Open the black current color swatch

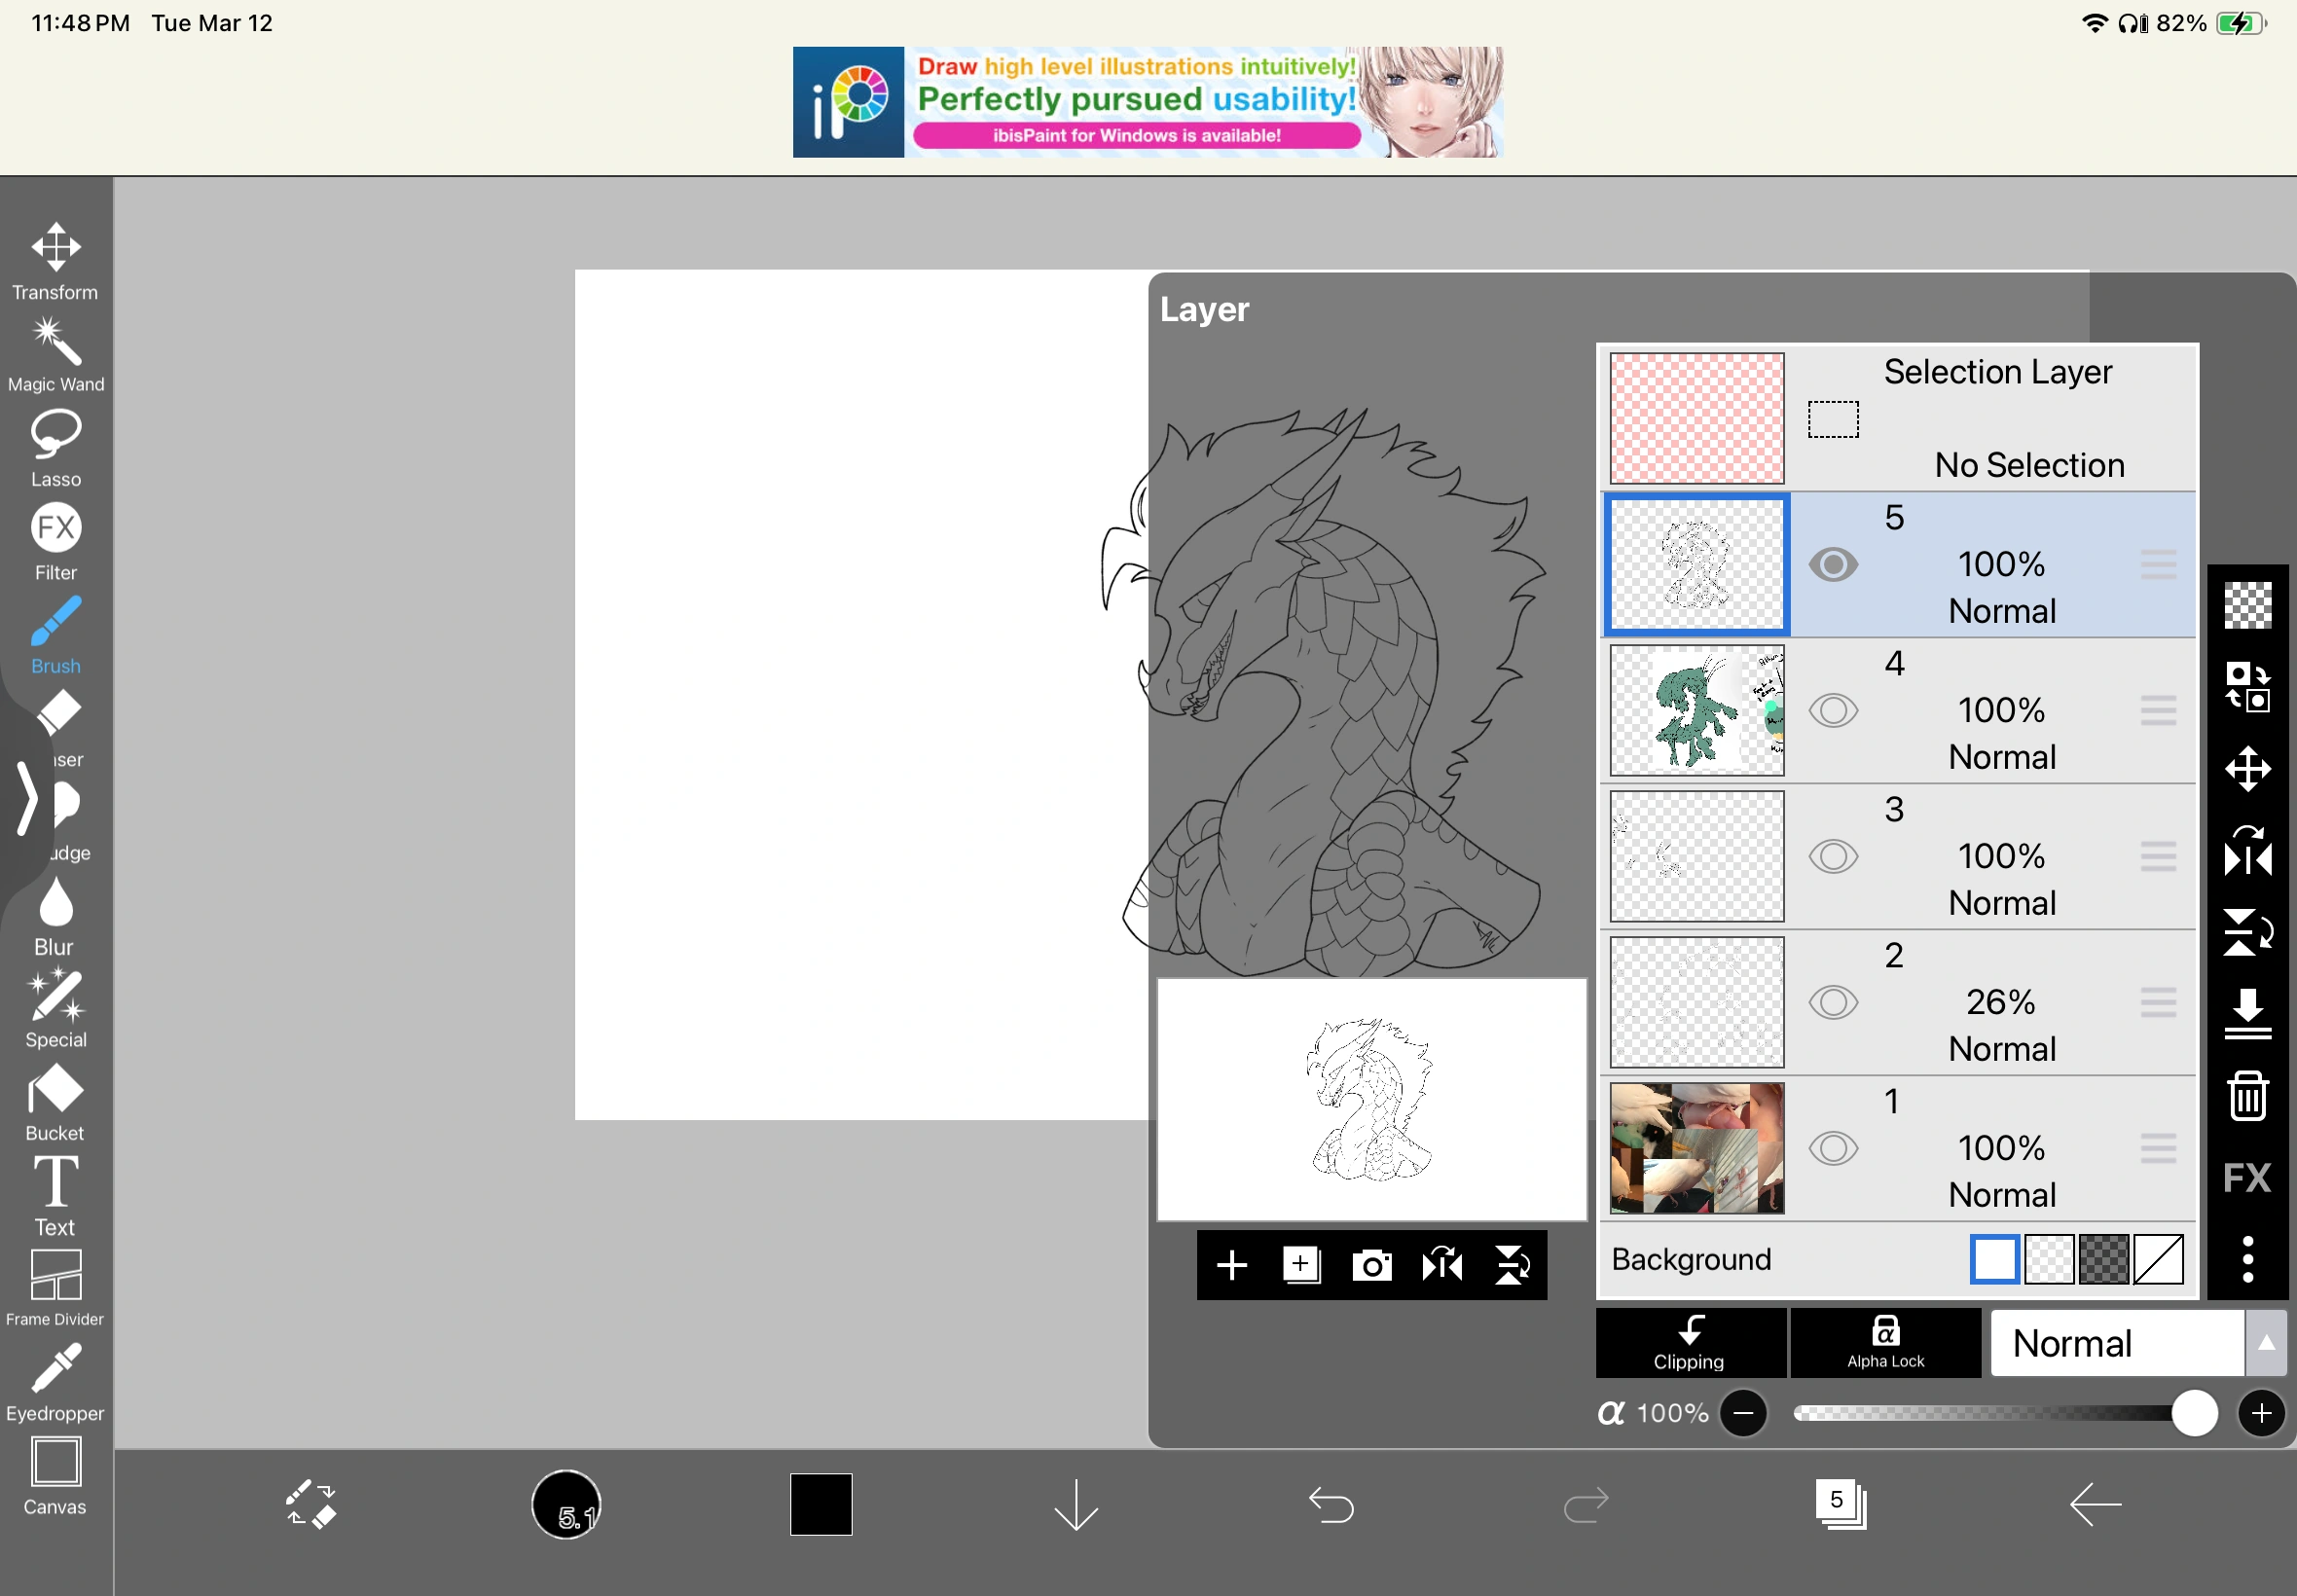(x=820, y=1503)
